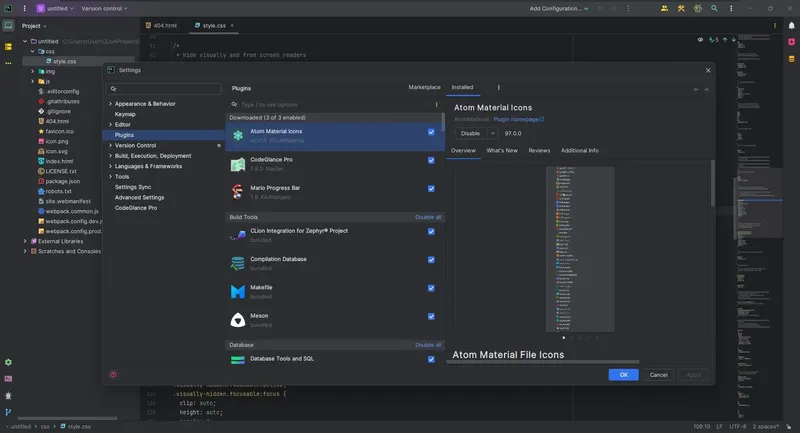Click the Settings help question mark icon
Image resolution: width=800 pixels, height=433 pixels.
tap(113, 375)
